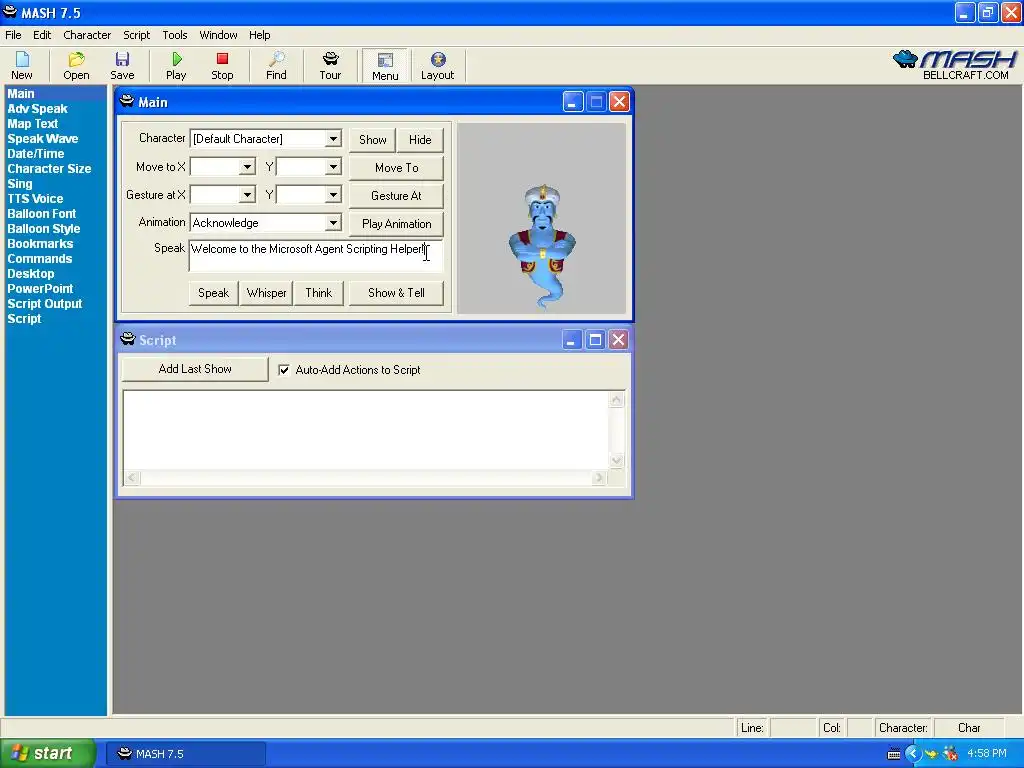Image resolution: width=1024 pixels, height=768 pixels.
Task: Select Desktop in the sidebar
Action: tap(31, 274)
